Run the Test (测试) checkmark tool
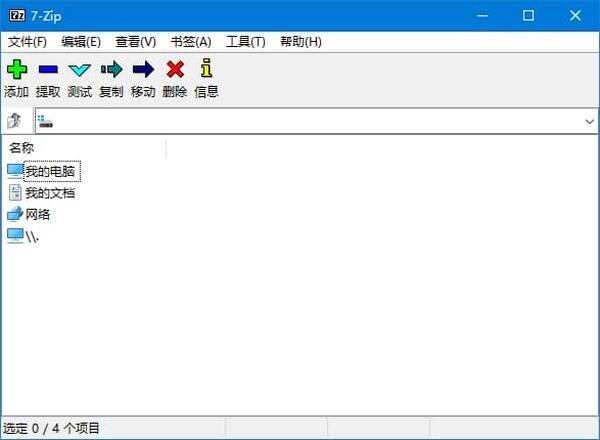The width and height of the screenshot is (600, 440). coord(80,70)
